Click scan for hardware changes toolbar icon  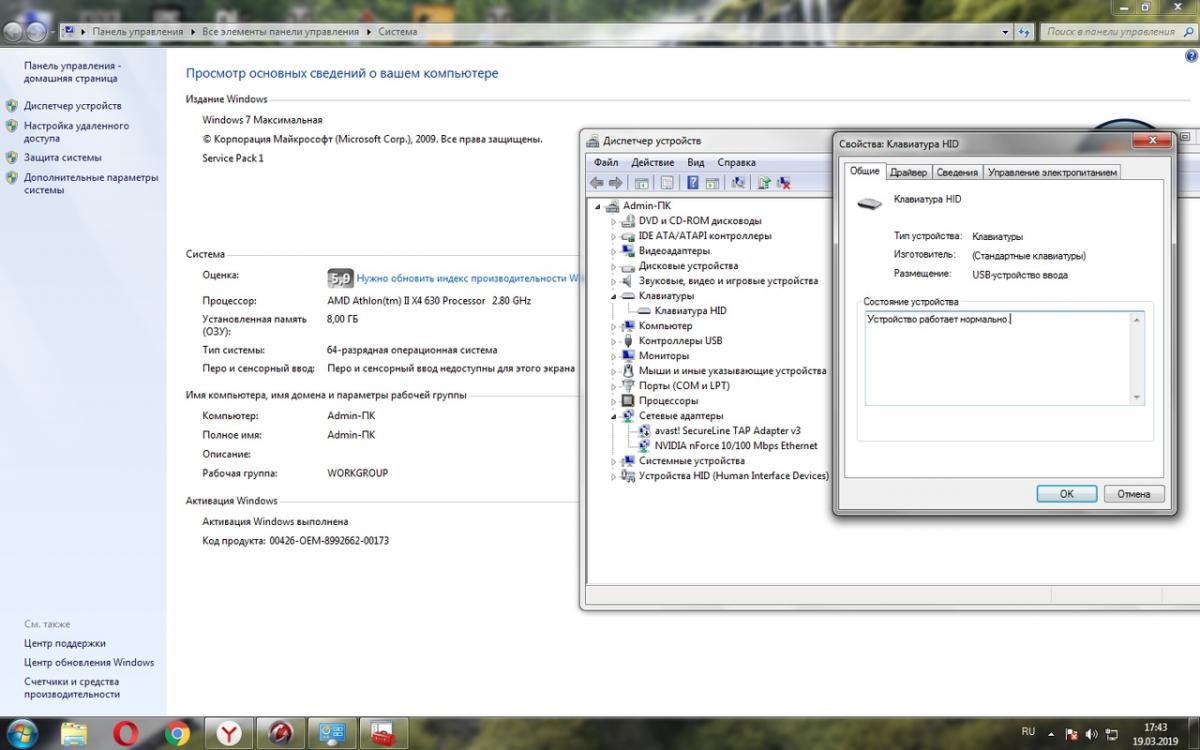[738, 183]
